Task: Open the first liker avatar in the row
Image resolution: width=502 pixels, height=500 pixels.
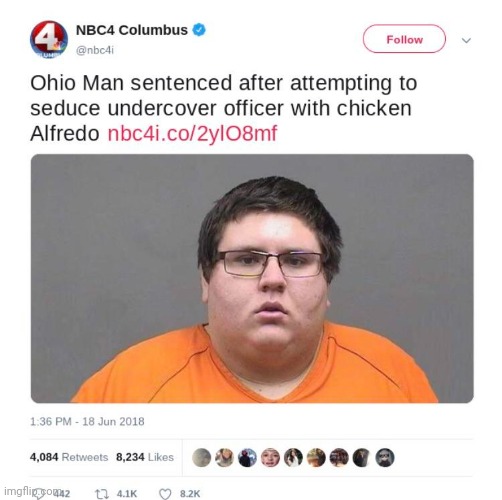Action: point(202,457)
